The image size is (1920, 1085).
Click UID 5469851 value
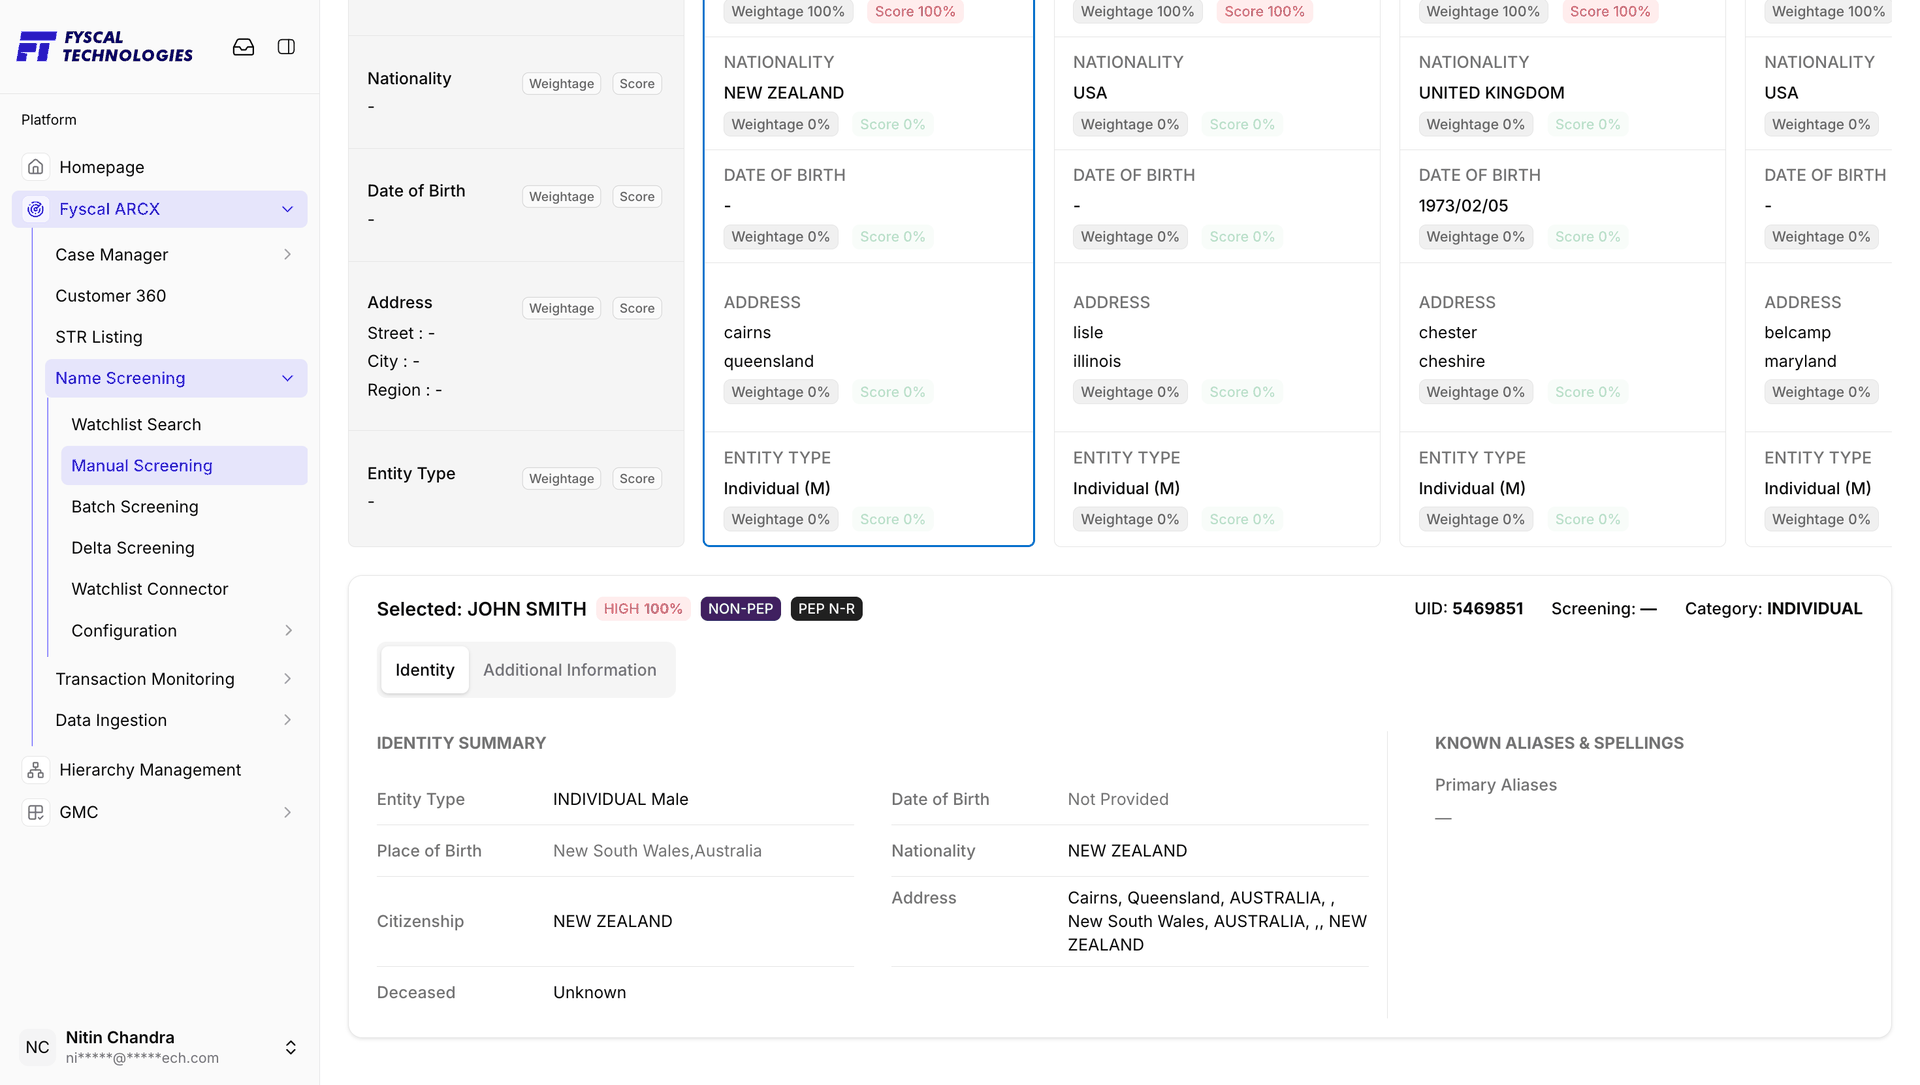pyautogui.click(x=1487, y=609)
